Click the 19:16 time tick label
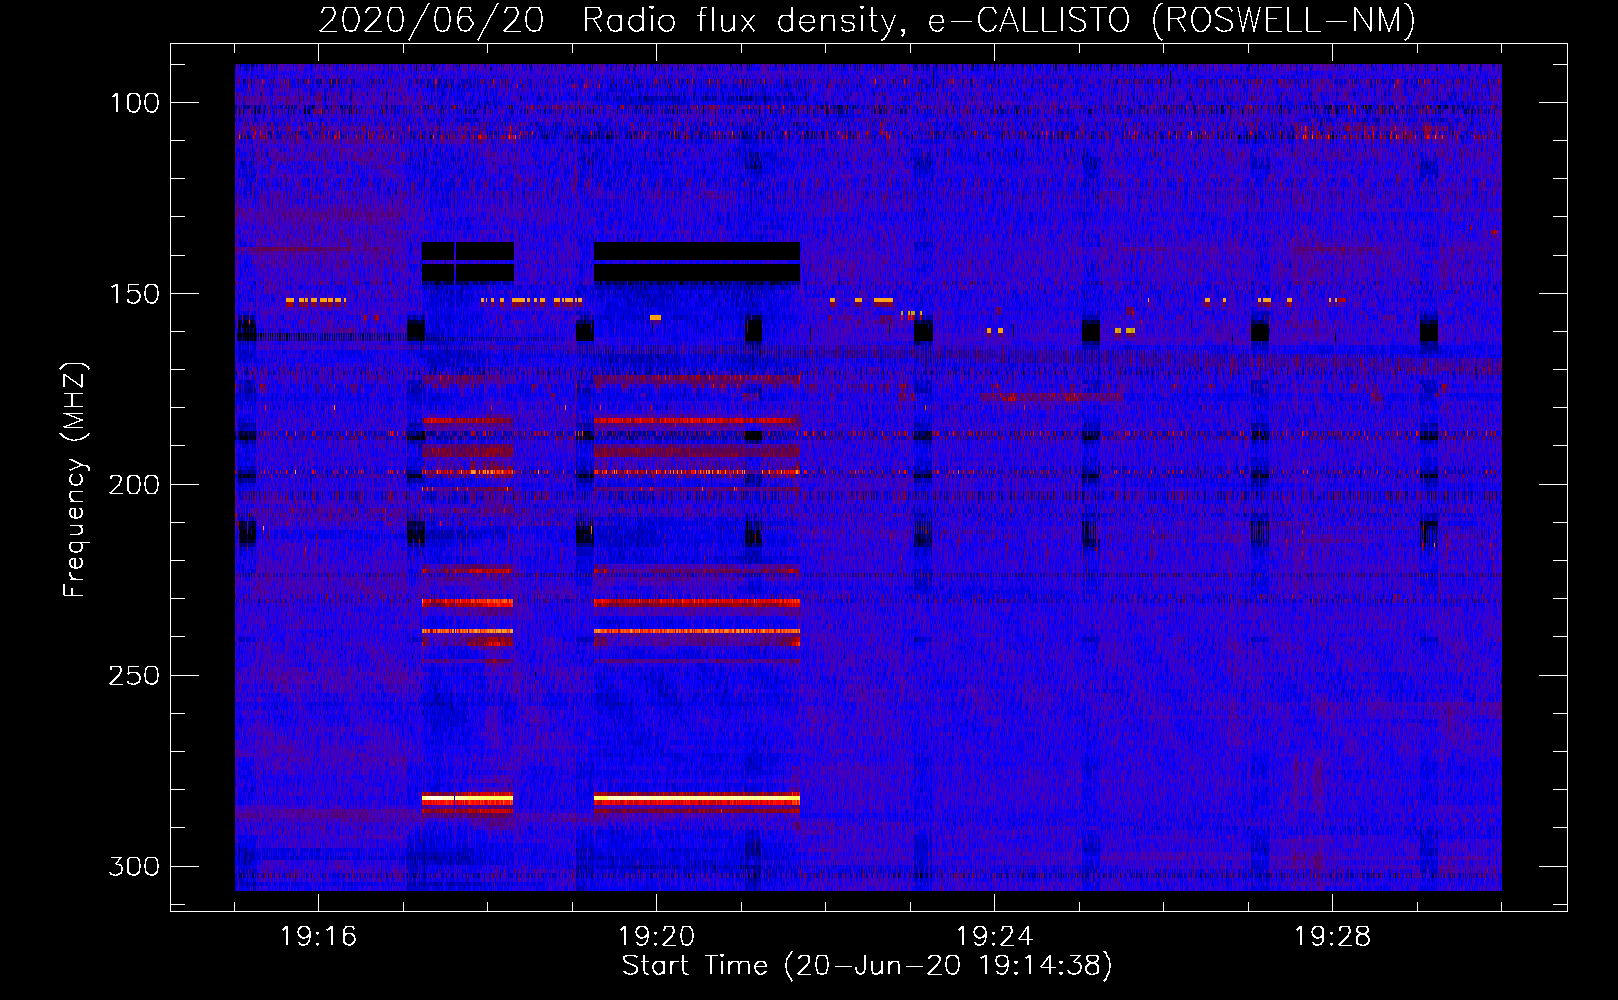1618x1000 pixels. coord(318,937)
